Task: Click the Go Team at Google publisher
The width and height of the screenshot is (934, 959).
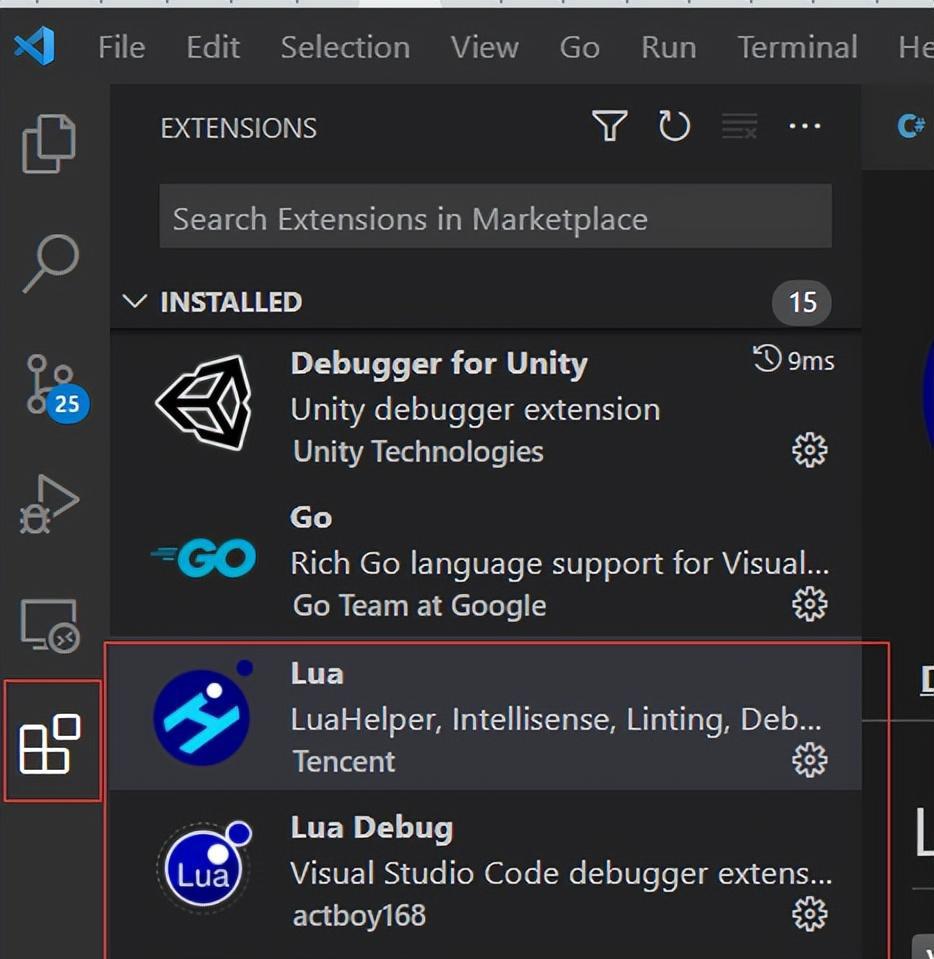Action: coord(420,605)
